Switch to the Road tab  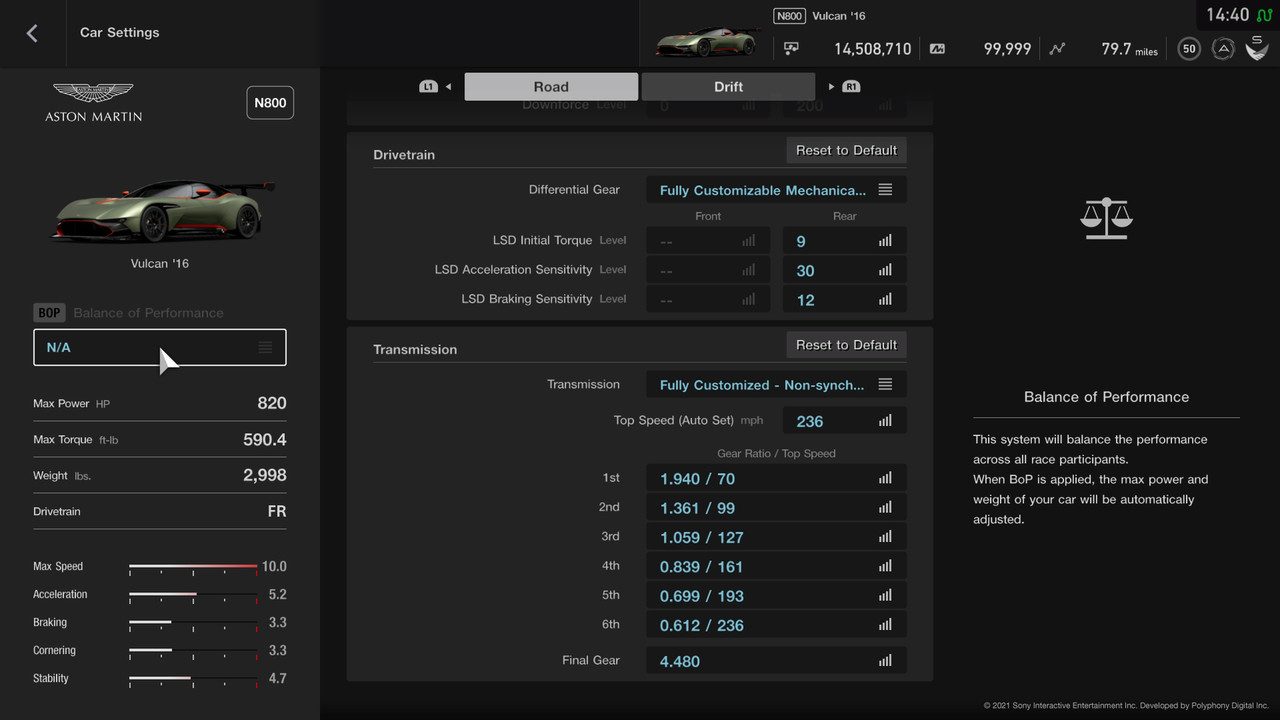click(x=551, y=87)
